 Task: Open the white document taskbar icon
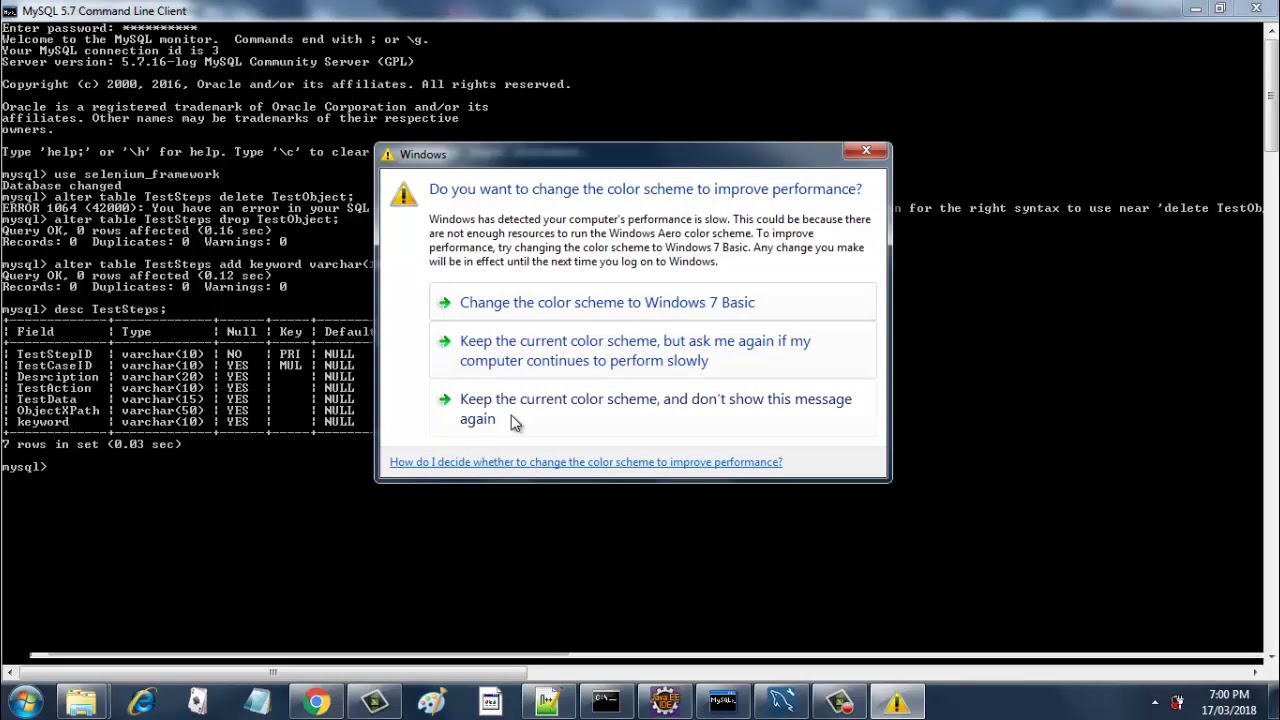click(x=490, y=702)
